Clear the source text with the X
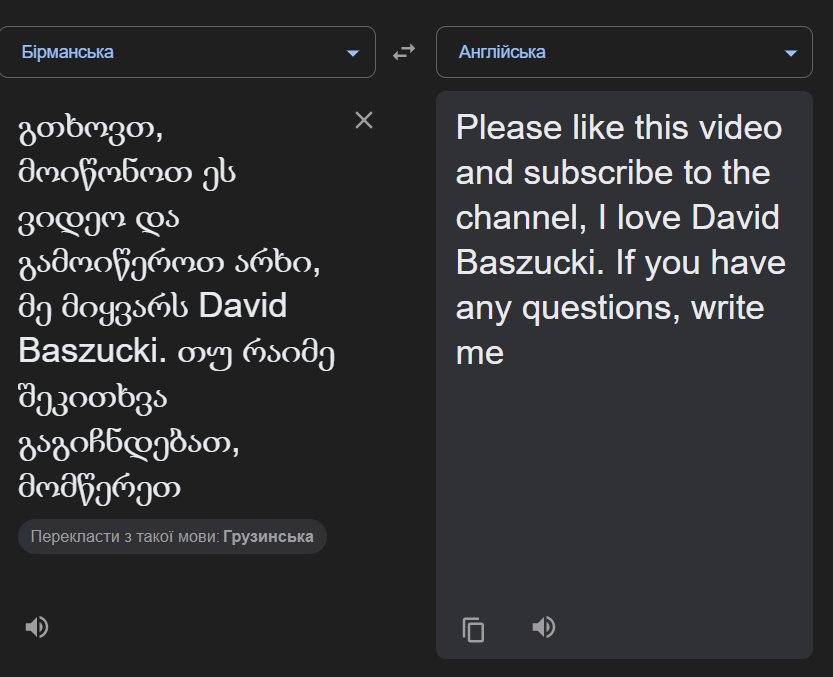833x677 pixels. click(x=364, y=120)
